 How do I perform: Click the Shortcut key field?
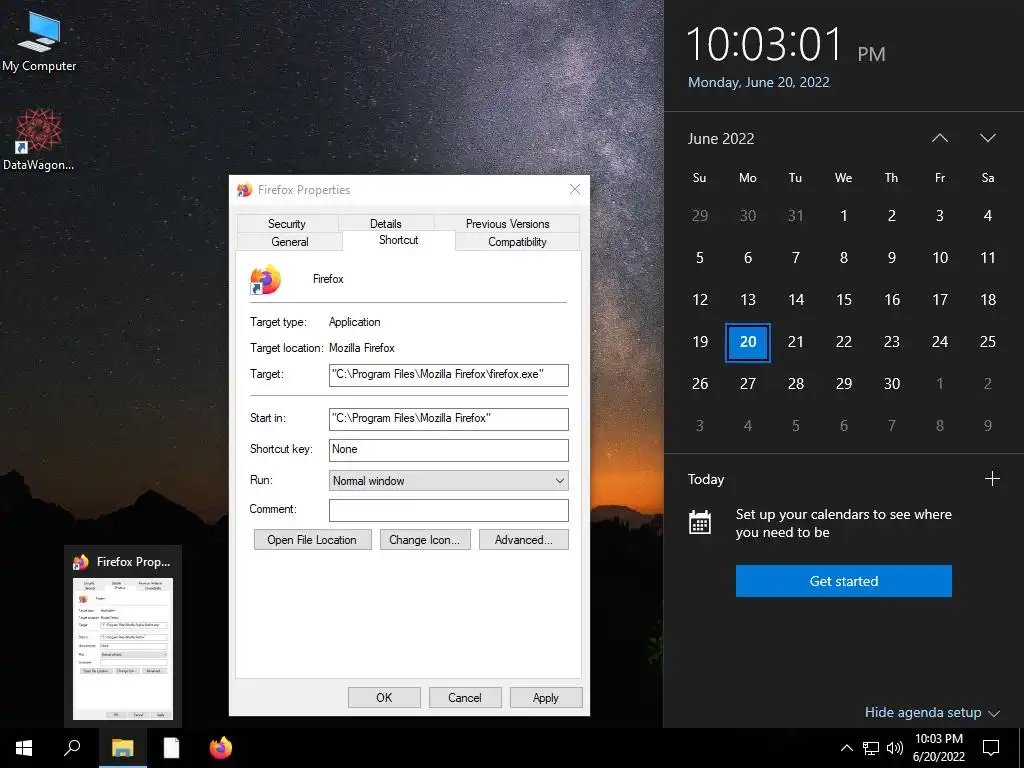[x=449, y=450]
